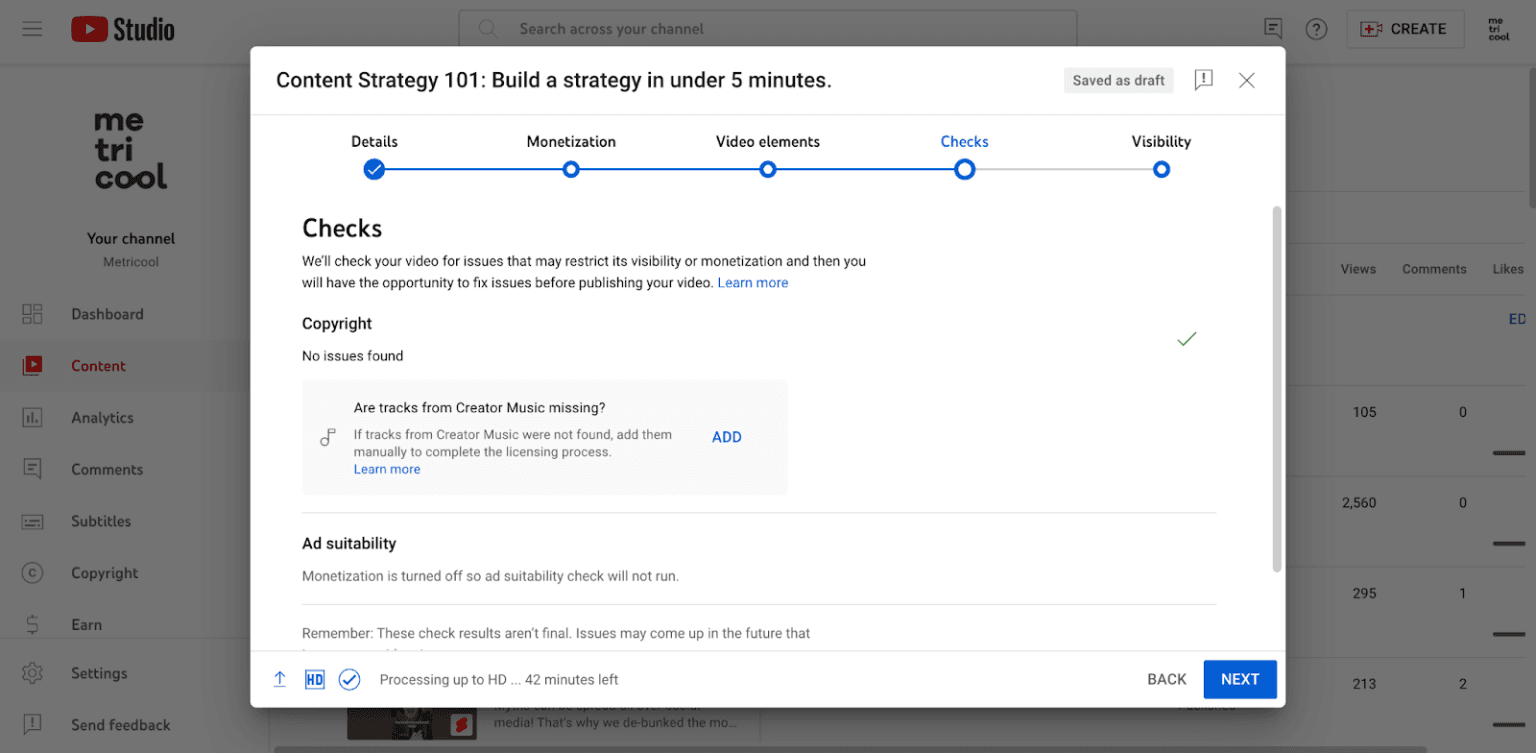
Task: Click the search across your channel field
Action: point(768,29)
